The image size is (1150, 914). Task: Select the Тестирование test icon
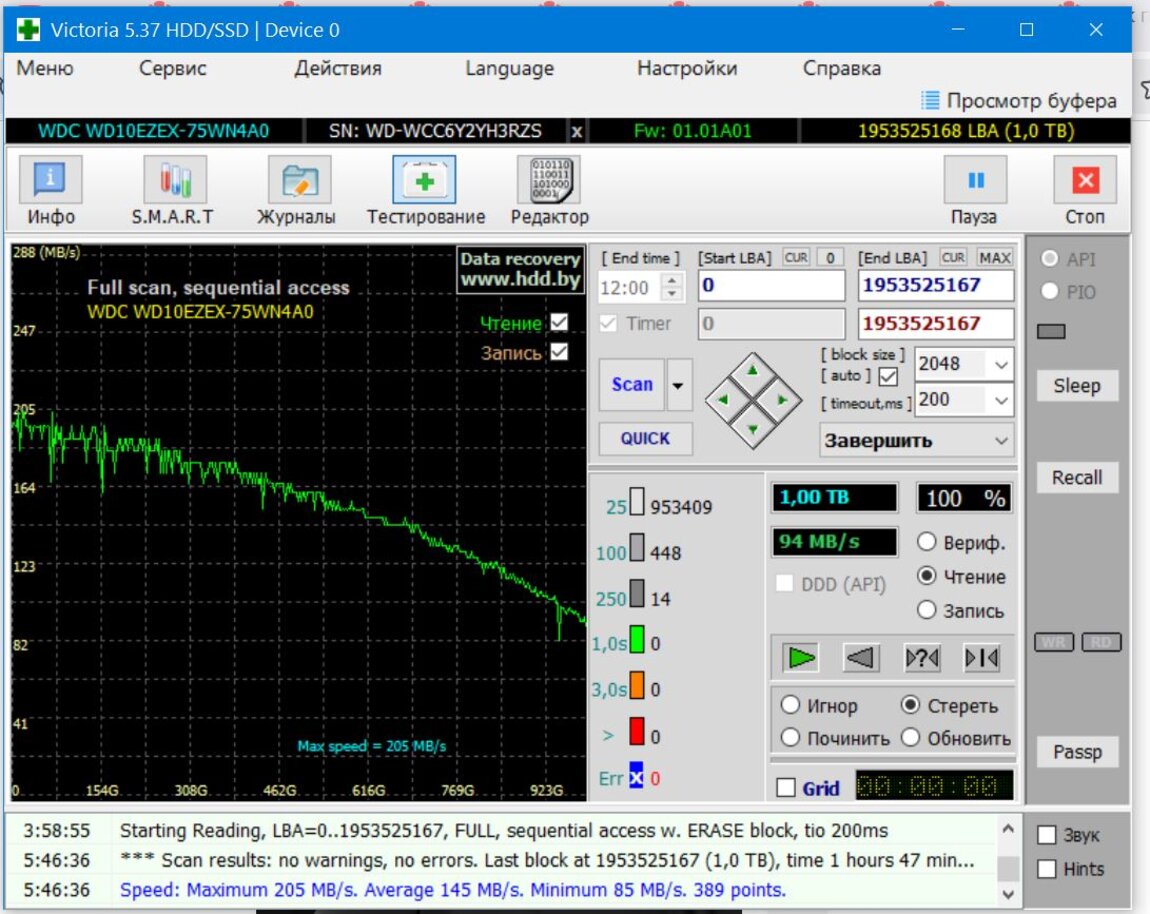click(x=424, y=182)
